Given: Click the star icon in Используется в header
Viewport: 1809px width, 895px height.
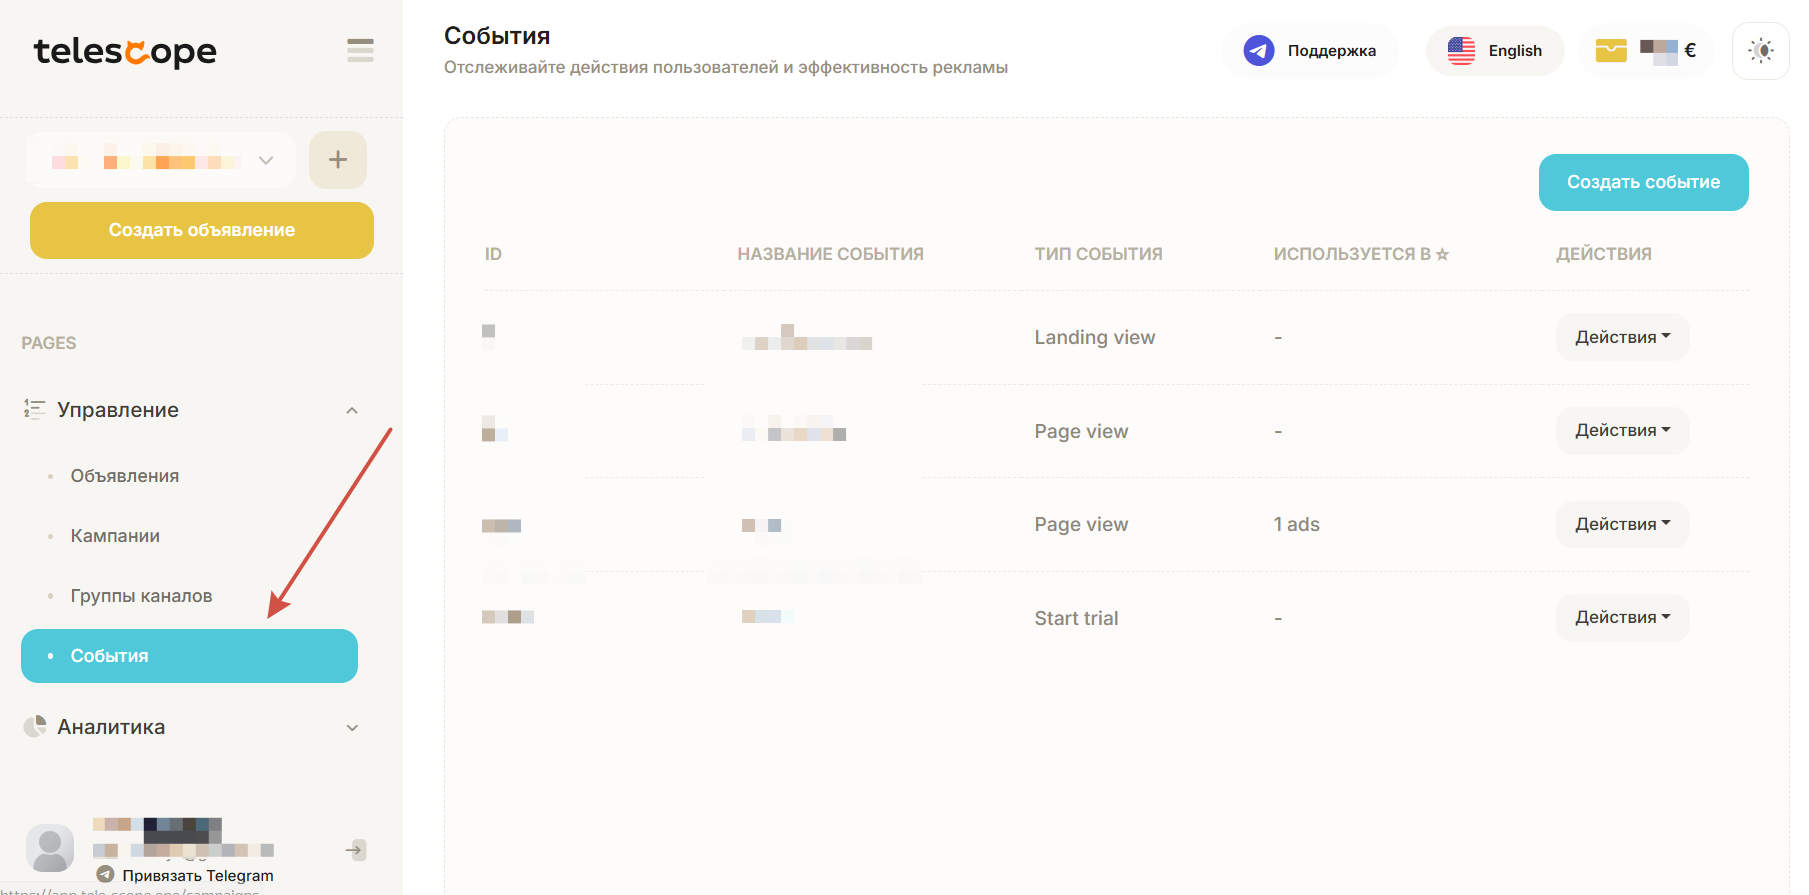Looking at the screenshot, I should pos(1442,255).
